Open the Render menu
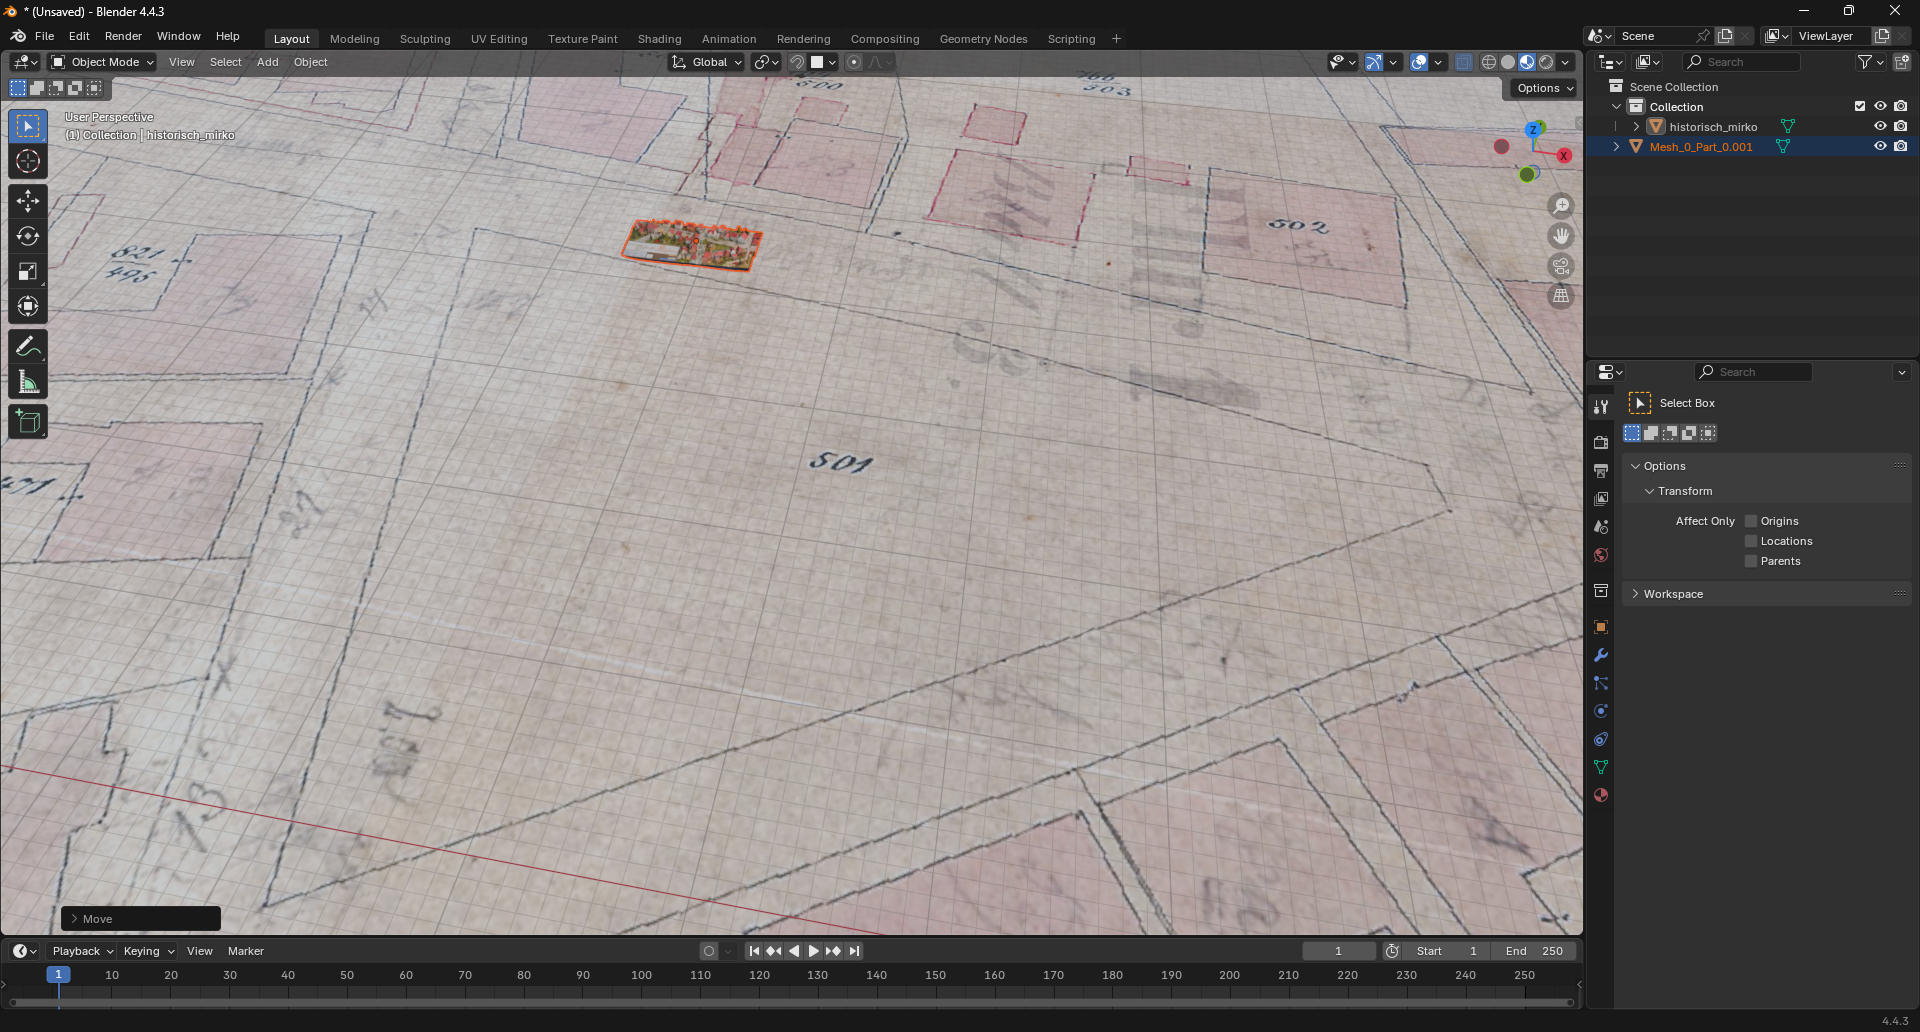Screen dimensions: 1920x1032 coord(123,36)
